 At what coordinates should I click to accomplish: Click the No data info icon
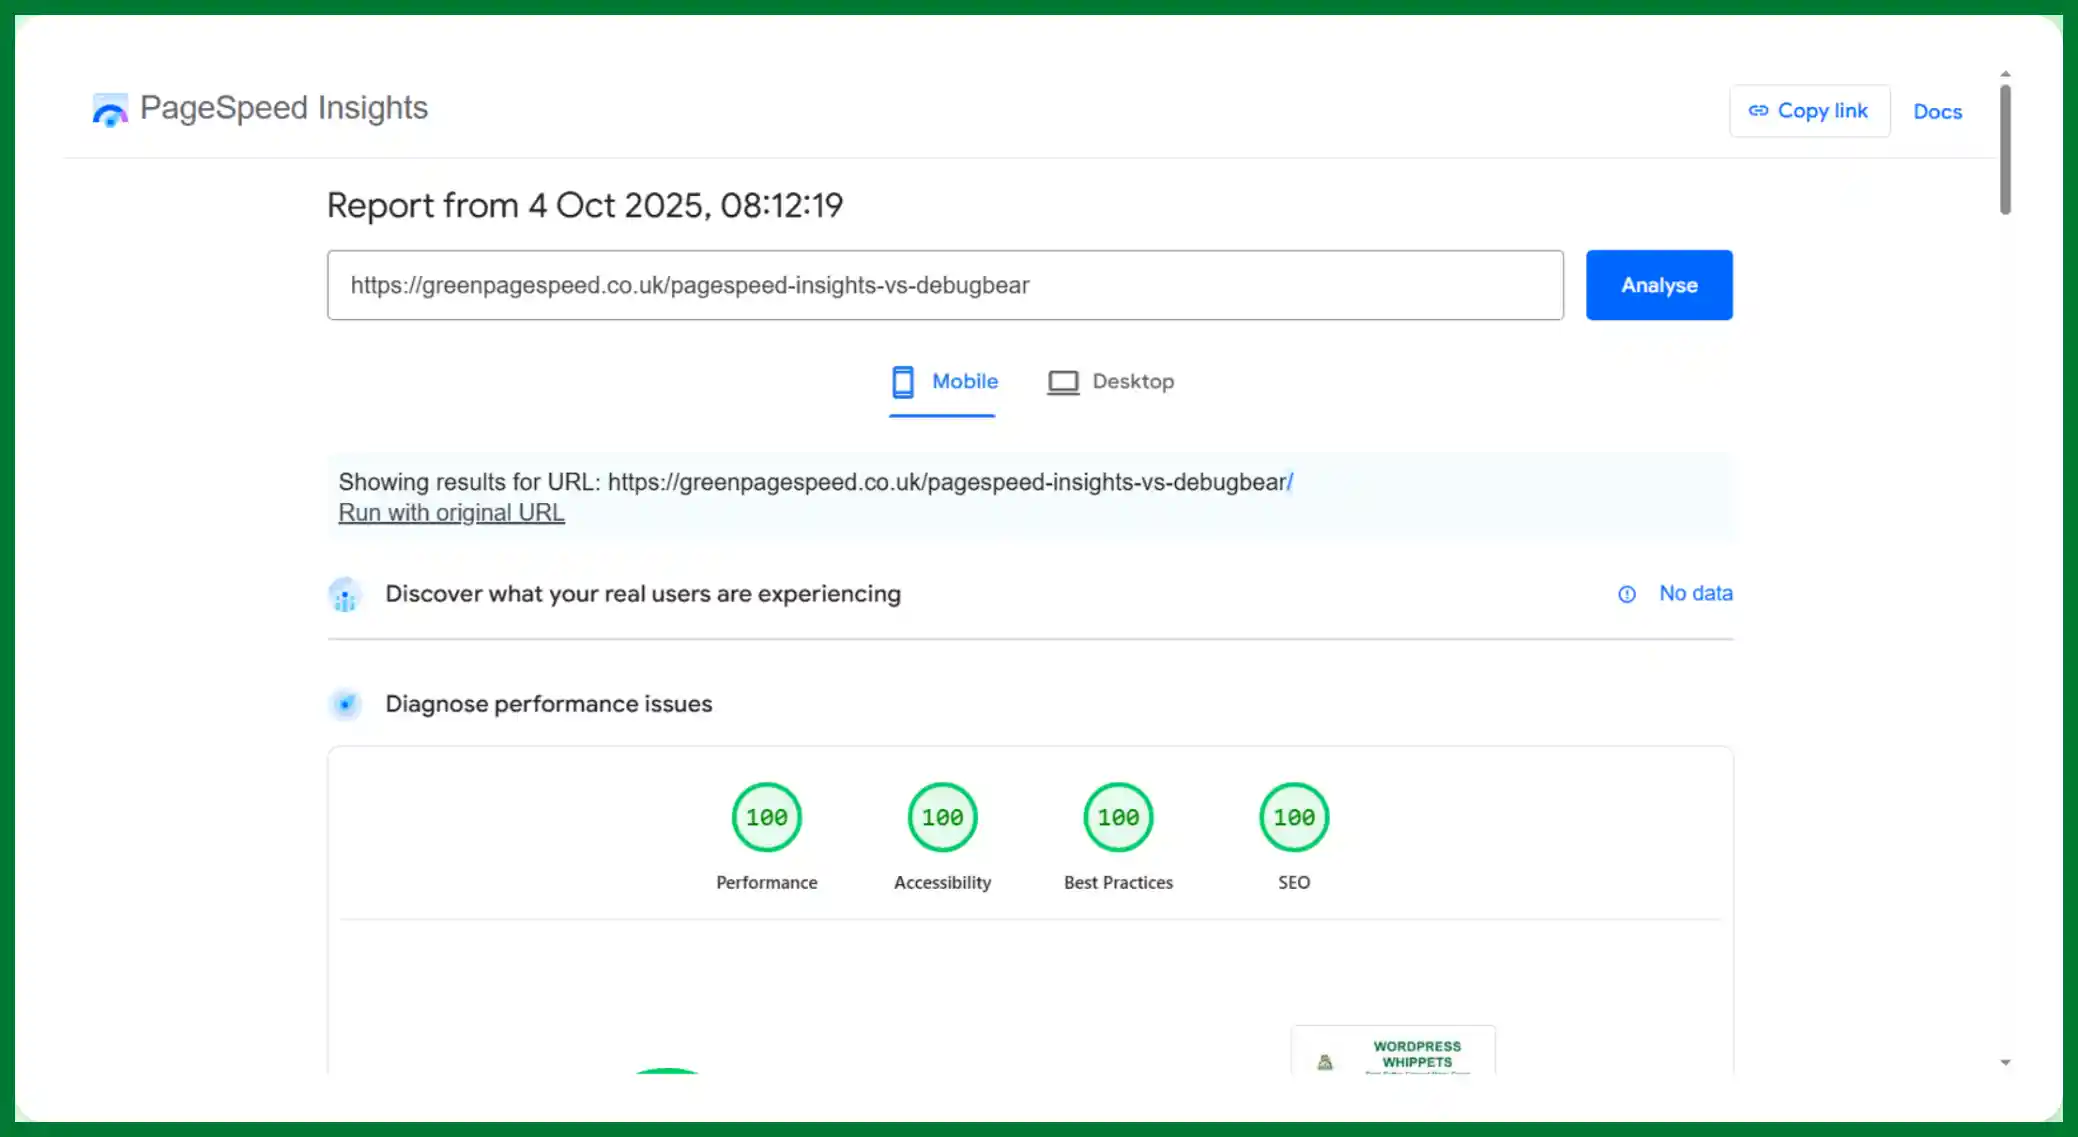coord(1627,595)
